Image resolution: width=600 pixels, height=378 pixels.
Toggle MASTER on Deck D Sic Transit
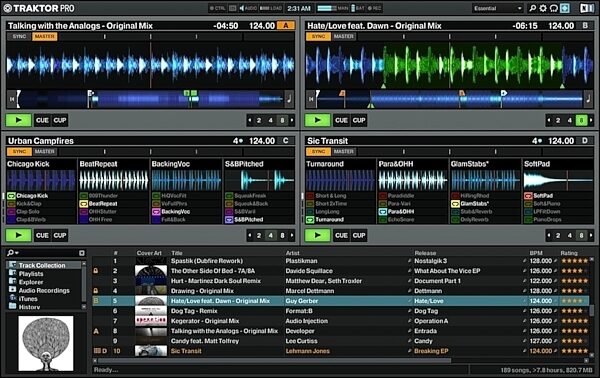tap(344, 152)
